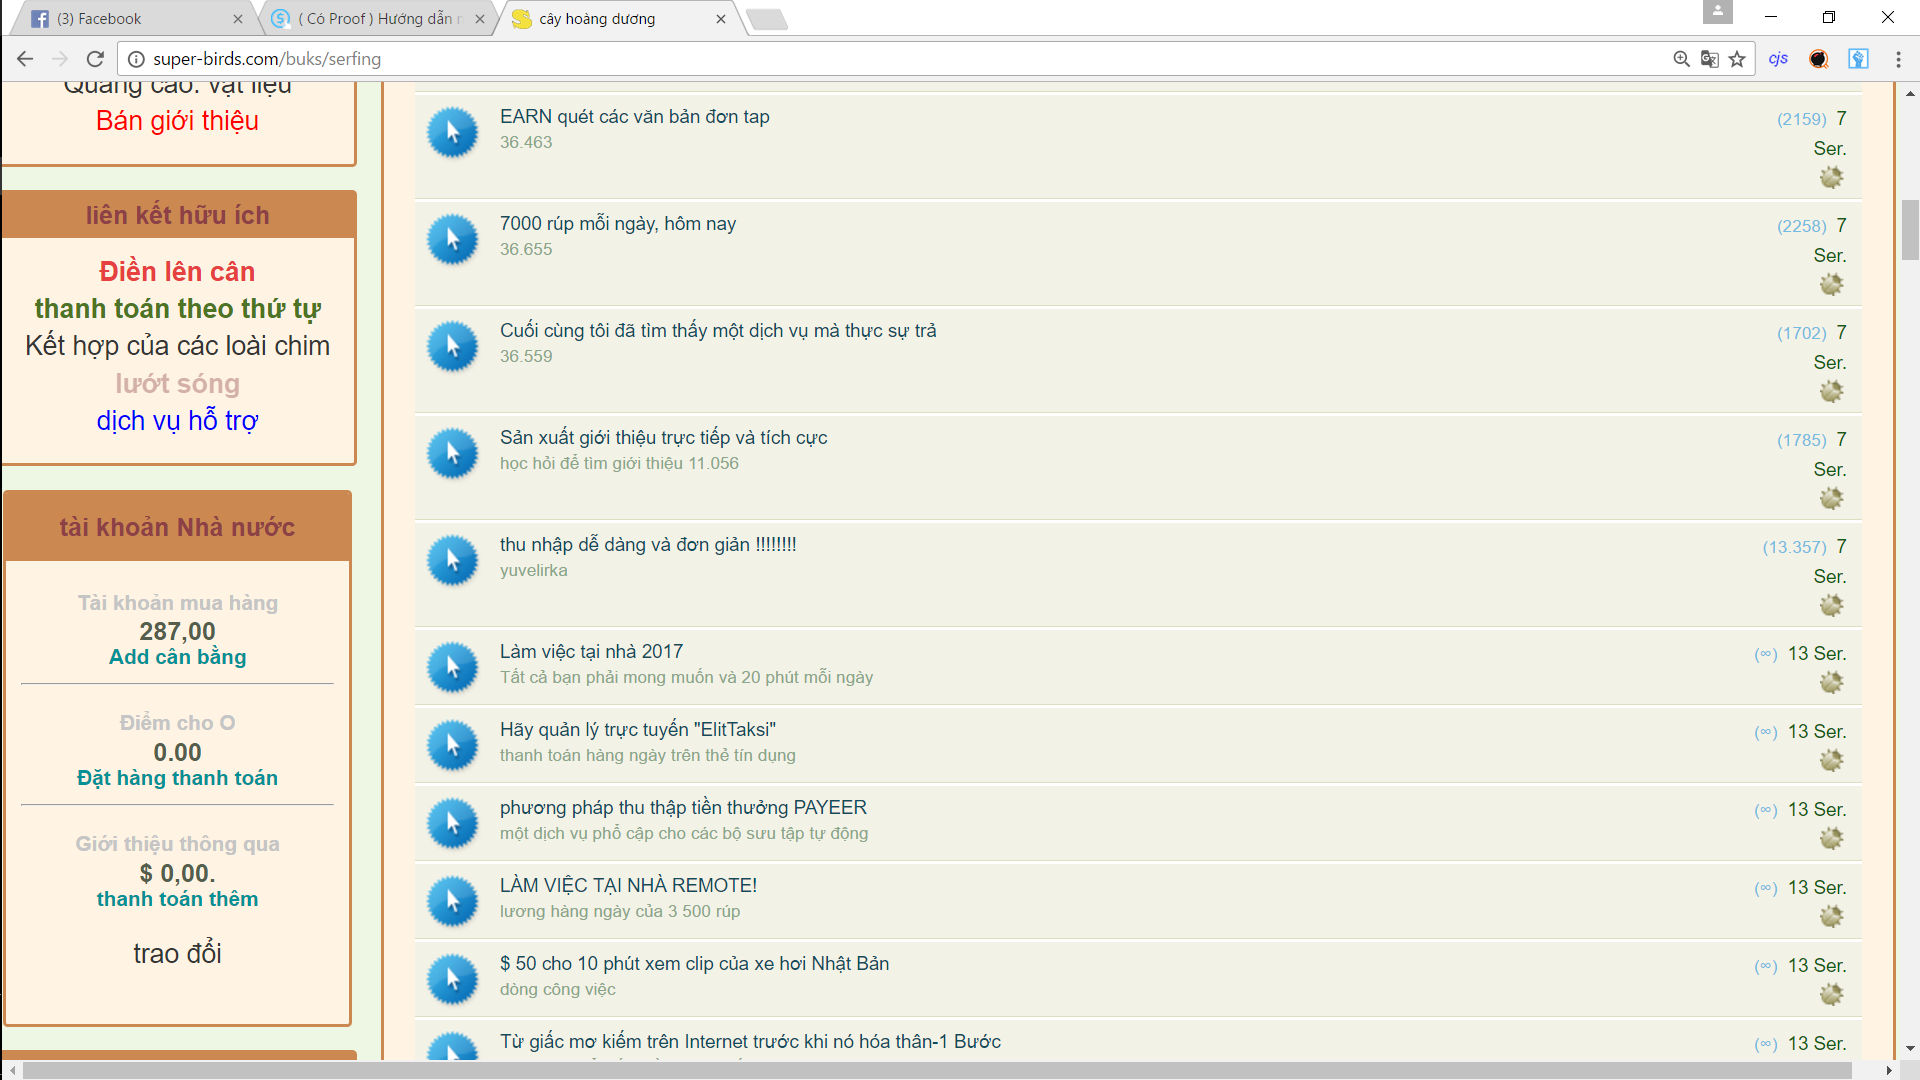1920x1080 pixels.
Task: Click gear icon on "thu nhập dễ dàng" row
Action: 1831,605
